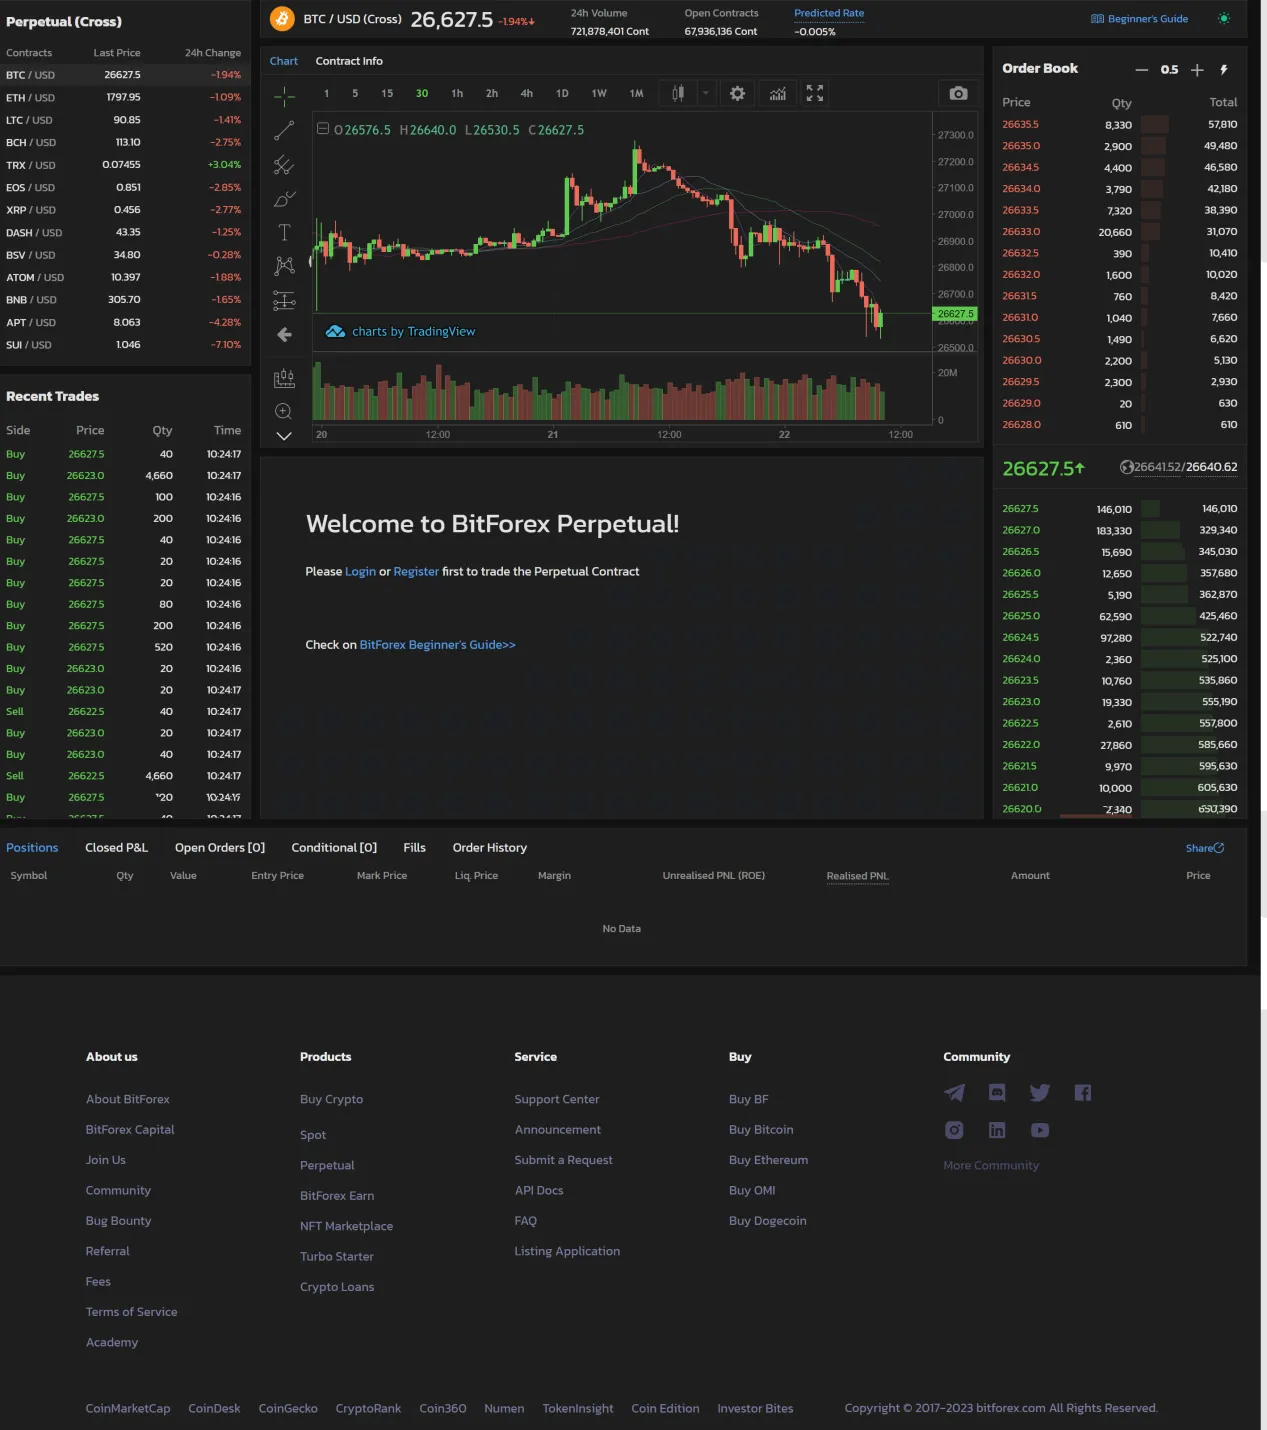The image size is (1267, 1430).
Task: Click ask price 26635.5 in order book
Action: [x=1021, y=124]
